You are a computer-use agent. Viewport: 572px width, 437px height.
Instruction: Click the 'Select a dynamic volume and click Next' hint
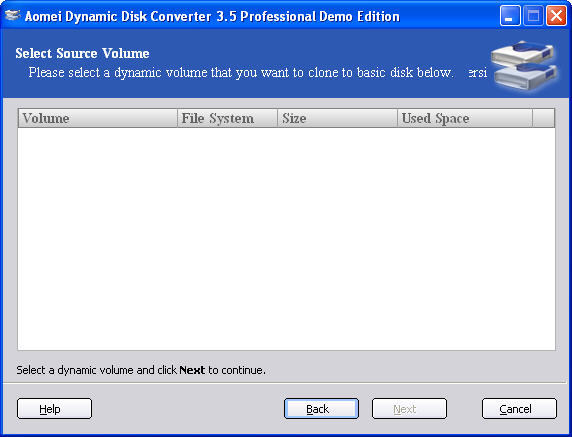[x=141, y=370]
